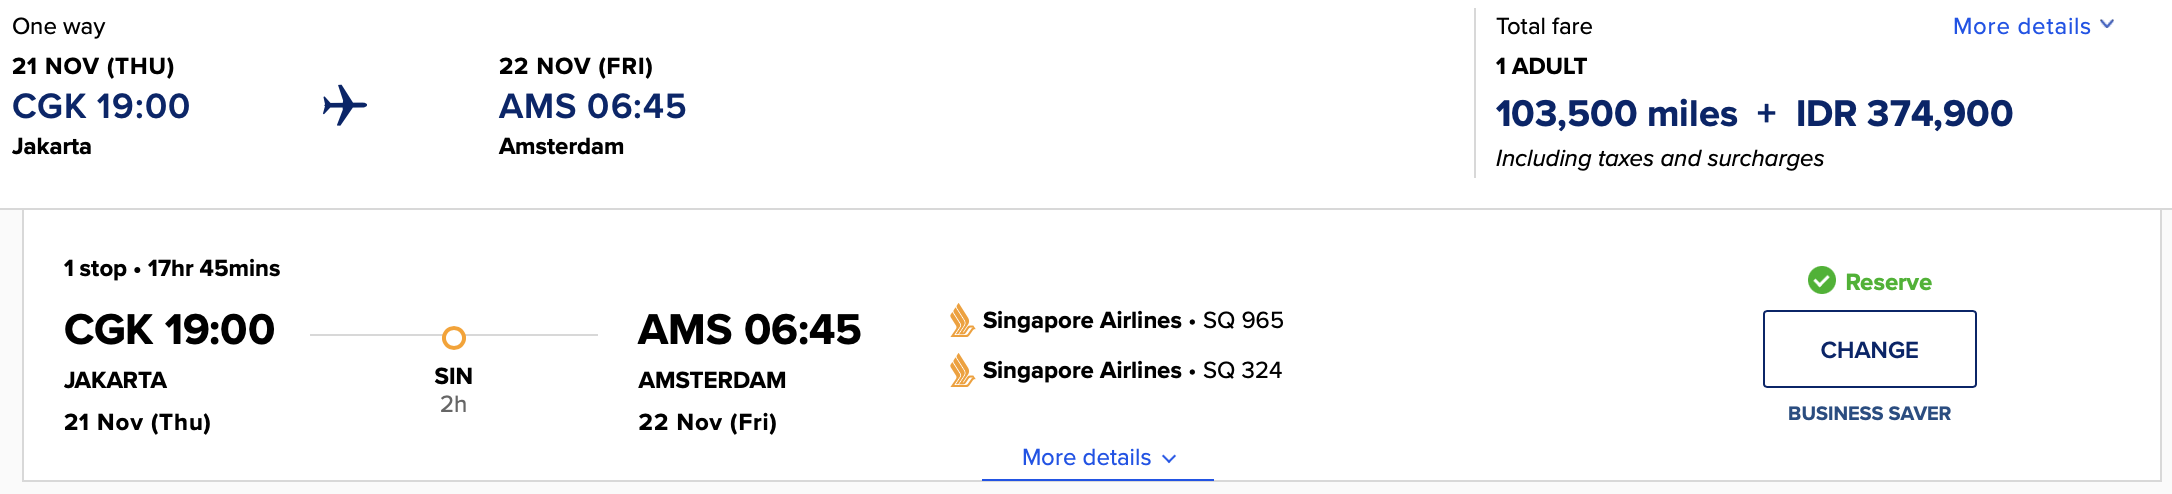Click the plus sign between miles and IDR
The image size is (2172, 494).
(1766, 113)
